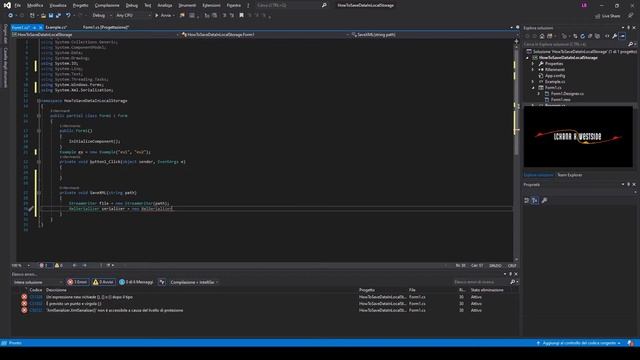Collapse the Form1.cs node in tree

pyautogui.click(x=533, y=88)
